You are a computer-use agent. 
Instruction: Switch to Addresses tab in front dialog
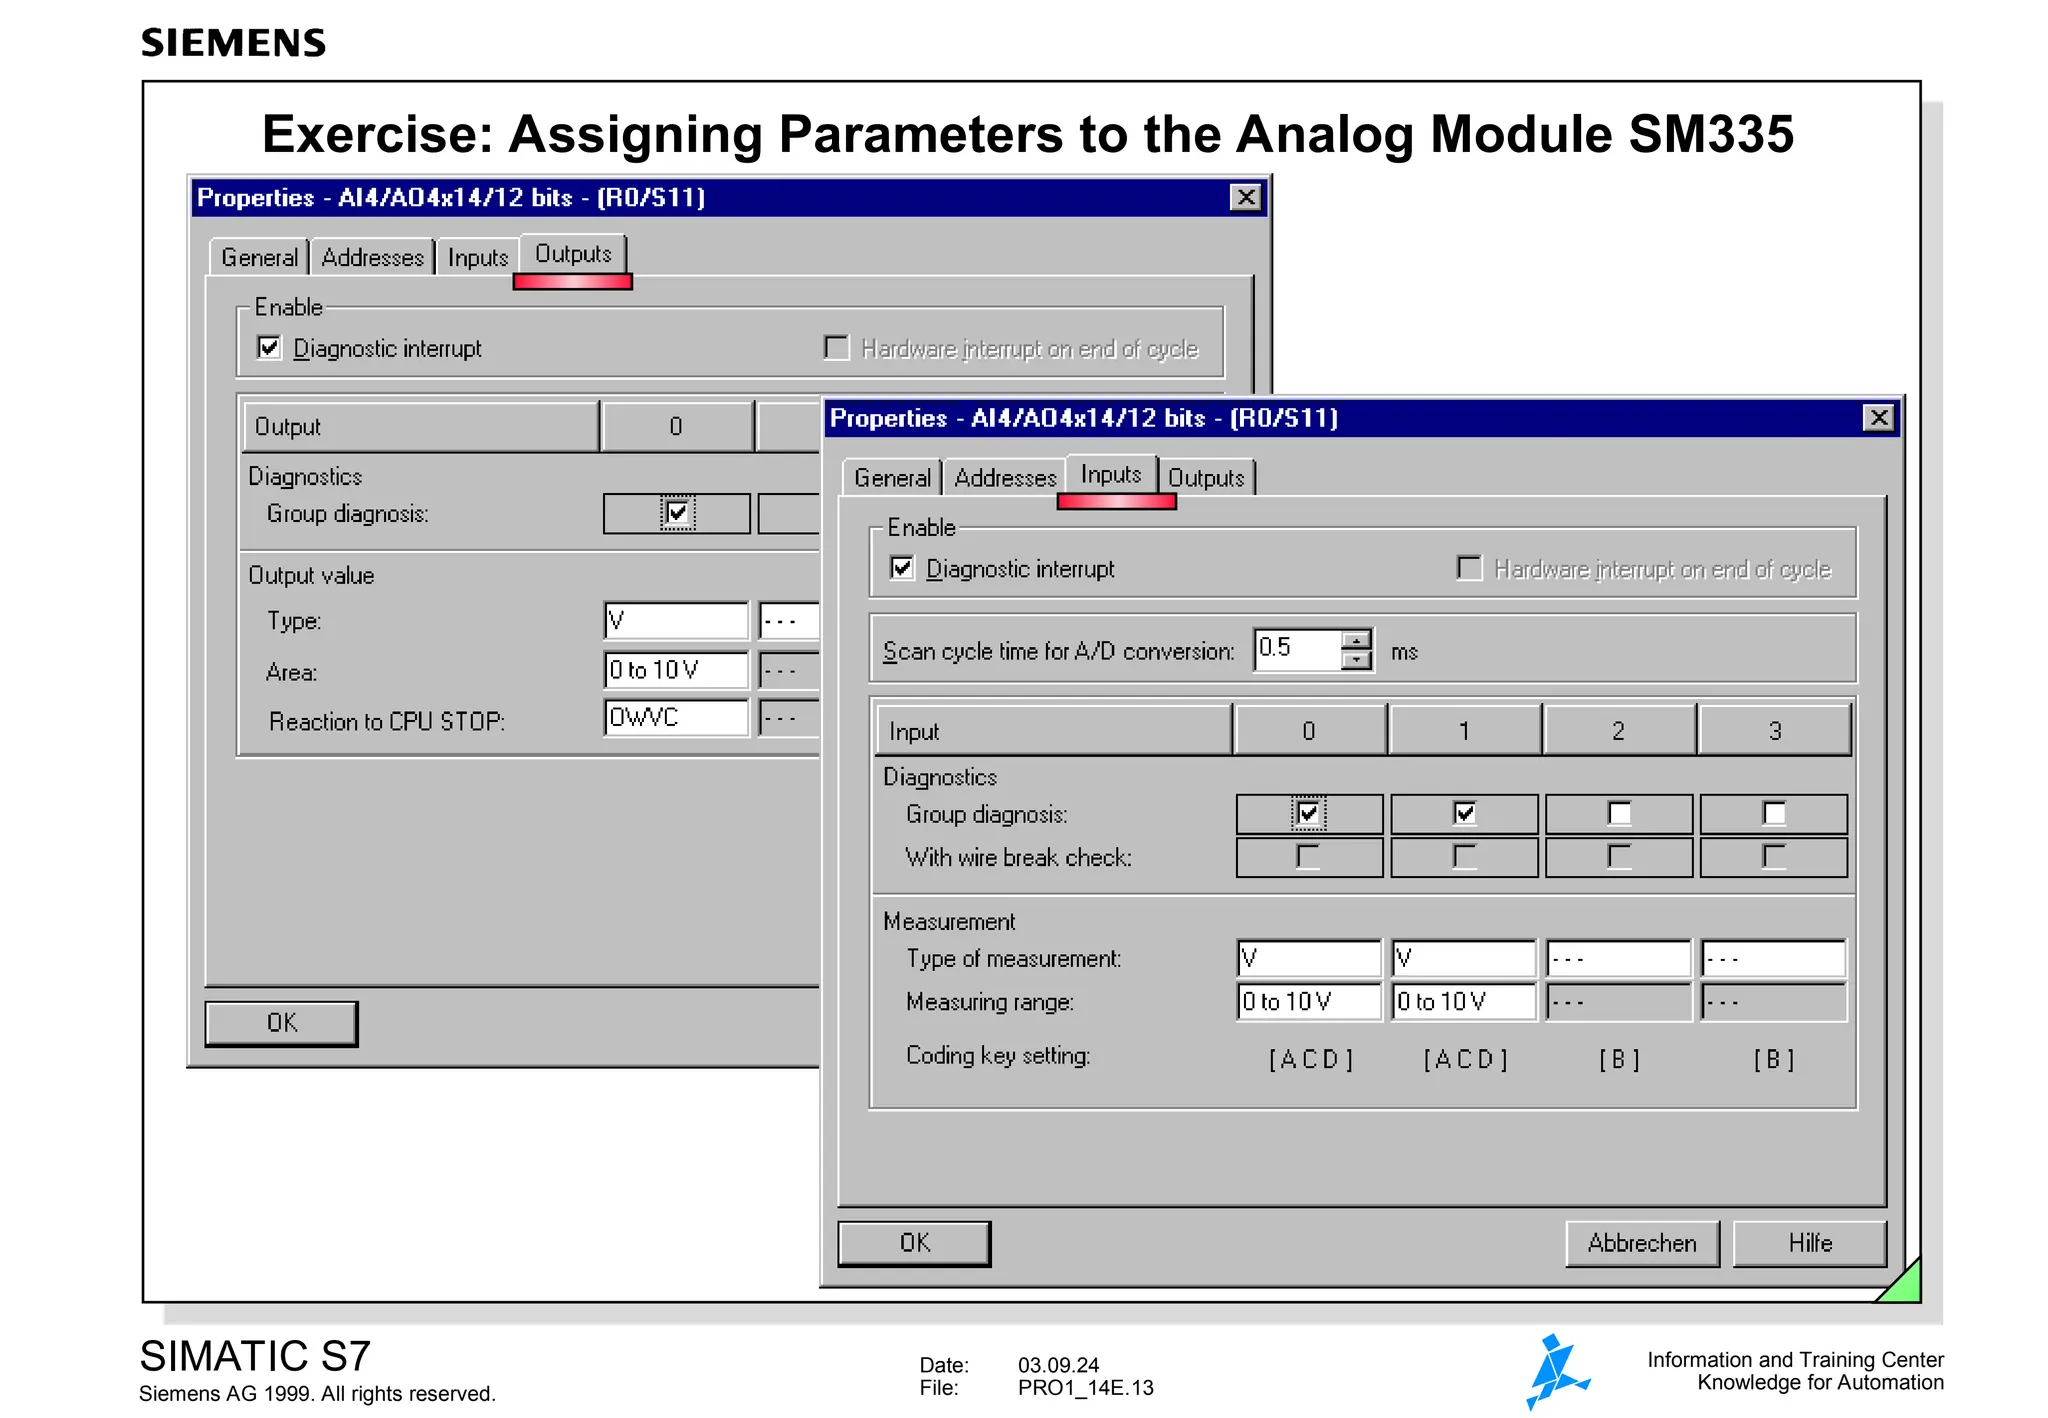coord(1004,478)
